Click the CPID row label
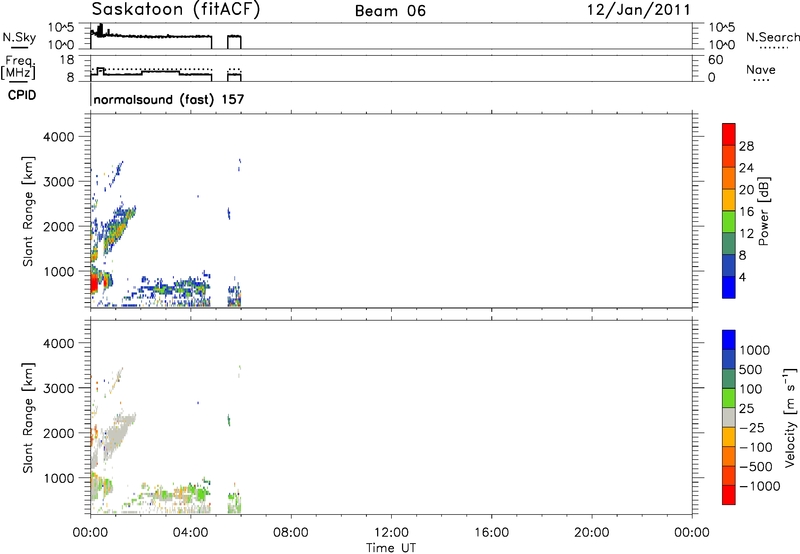Viewport: 800px width, 554px height. [x=22, y=95]
